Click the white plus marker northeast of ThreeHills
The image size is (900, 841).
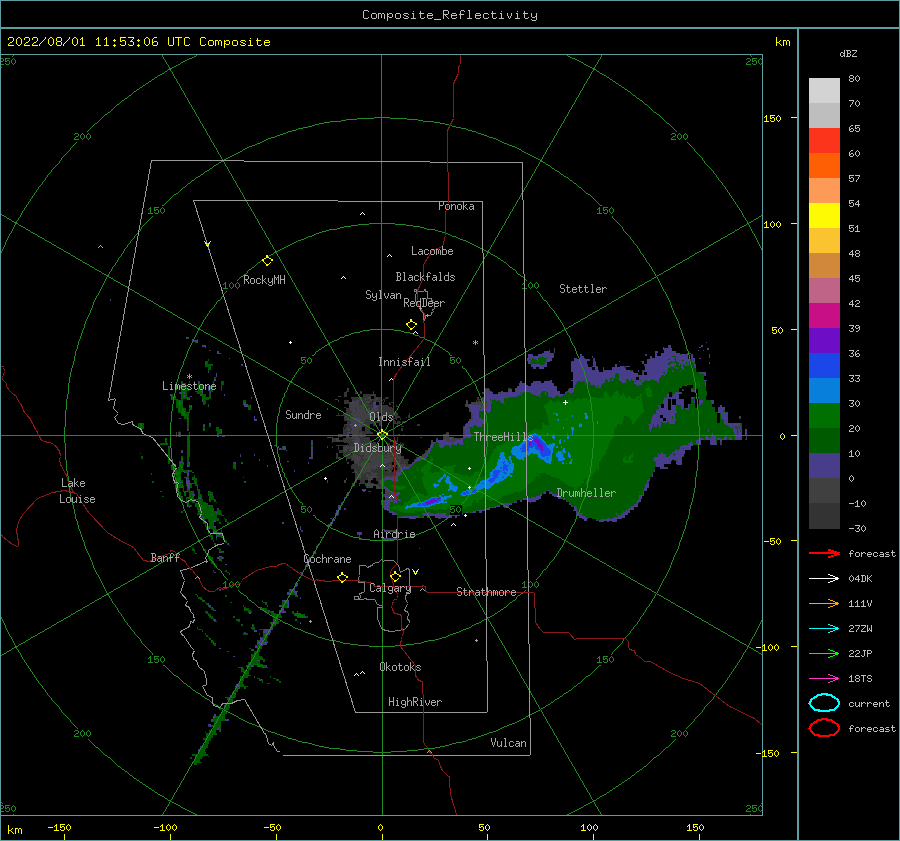coord(565,402)
